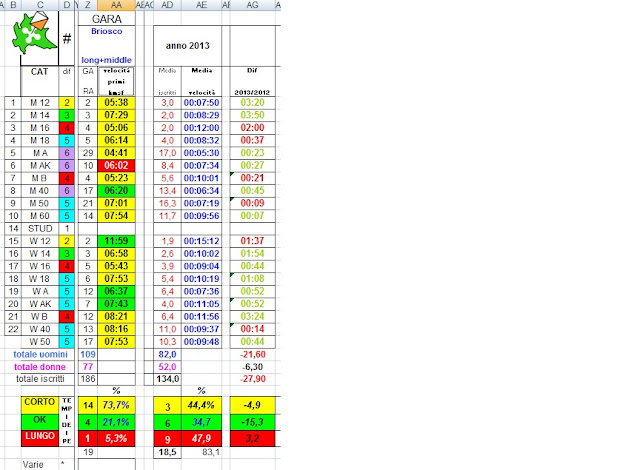Screen dimensions: 640x470
Task: Click the 44,4% percentage cell
Action: point(202,405)
